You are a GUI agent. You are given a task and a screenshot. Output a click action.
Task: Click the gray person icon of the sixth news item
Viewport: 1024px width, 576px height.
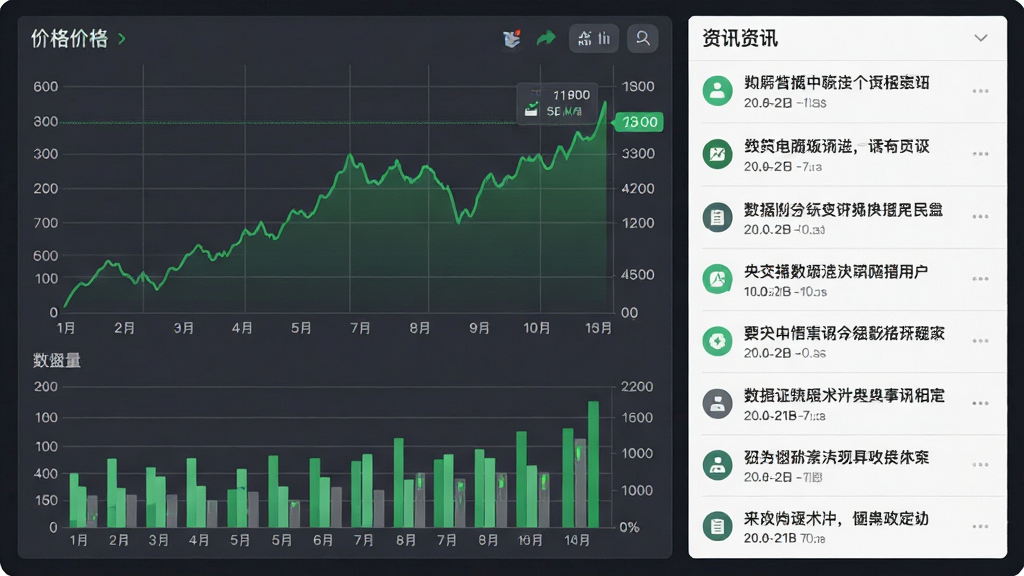[x=717, y=403]
